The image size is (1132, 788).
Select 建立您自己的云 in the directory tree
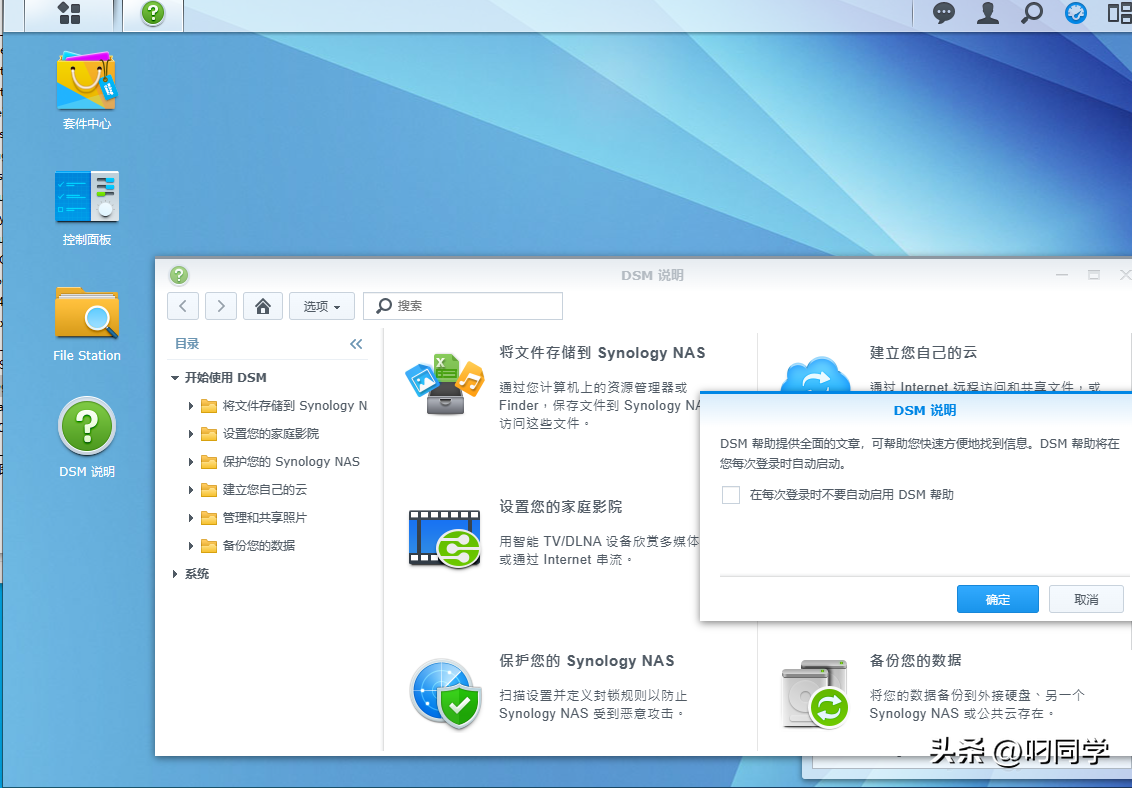click(264, 489)
